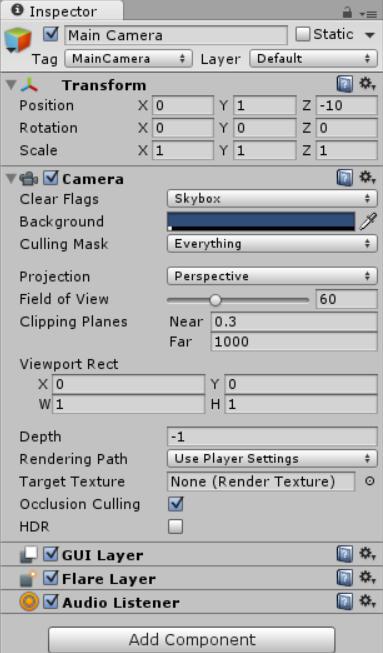Open the Transform component gear settings menu

coord(367,85)
